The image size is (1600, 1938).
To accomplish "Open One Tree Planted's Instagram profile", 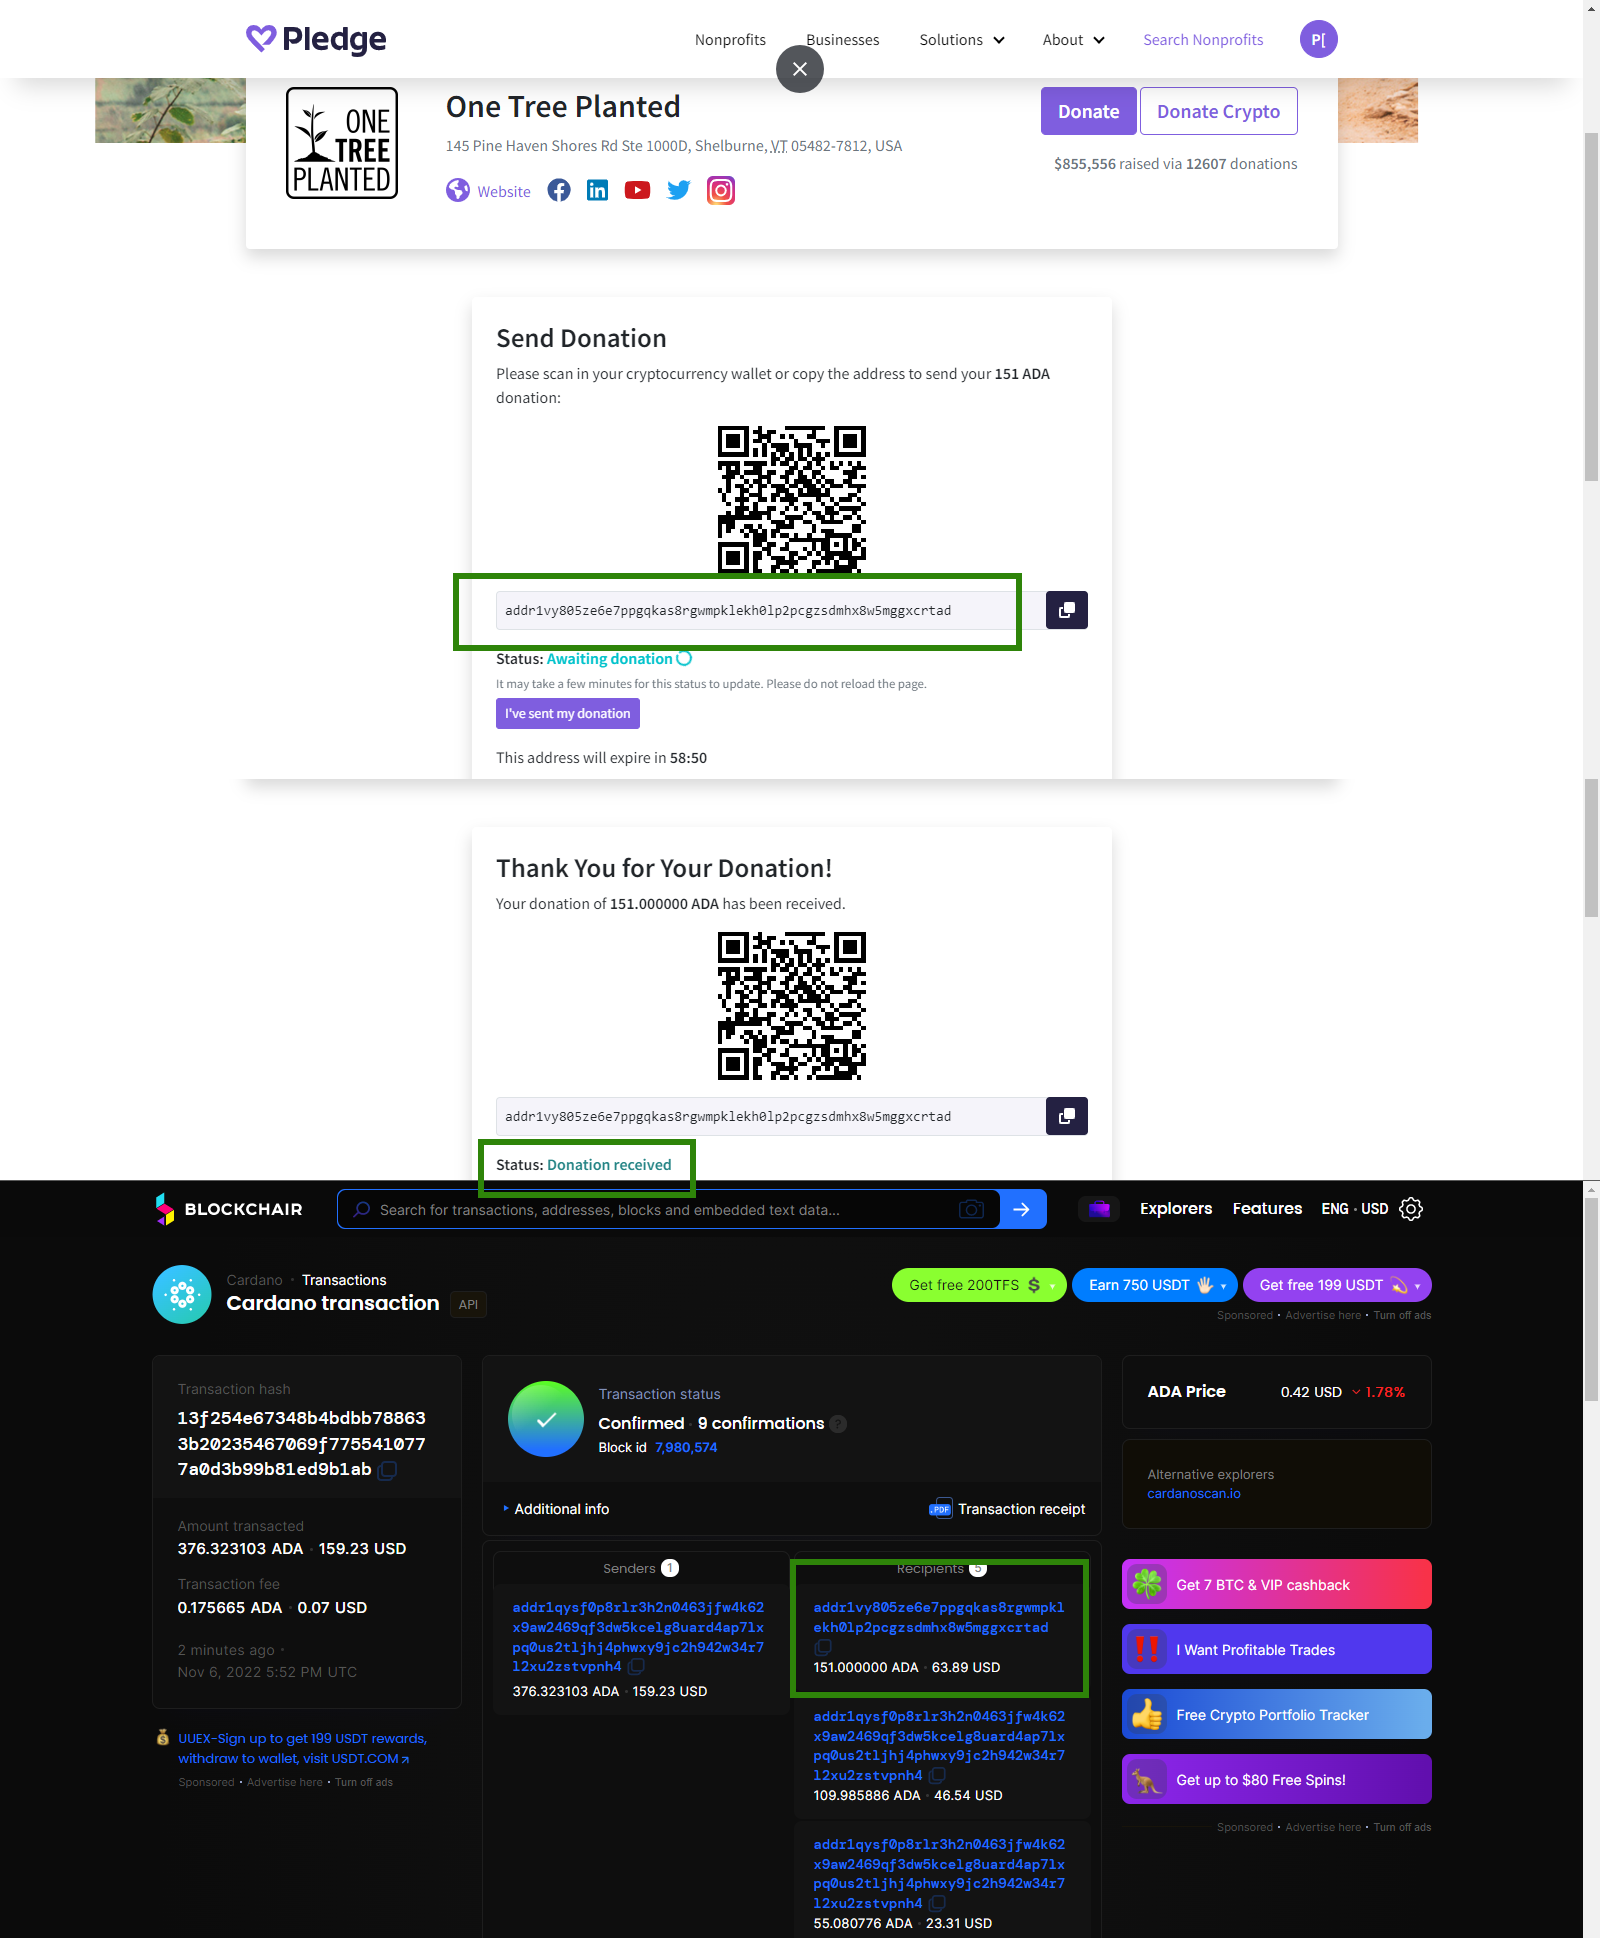I will [x=721, y=190].
